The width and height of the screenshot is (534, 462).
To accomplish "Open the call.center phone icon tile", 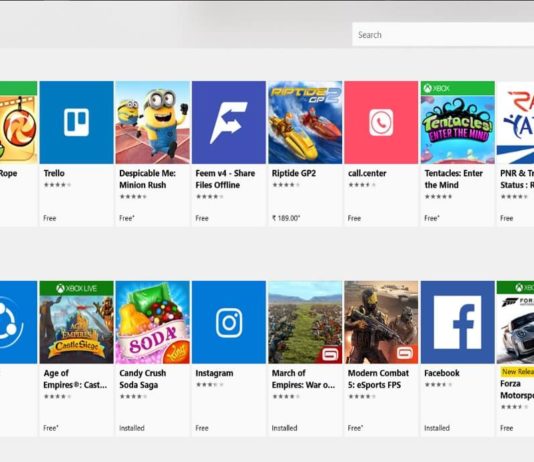I will coord(381,122).
